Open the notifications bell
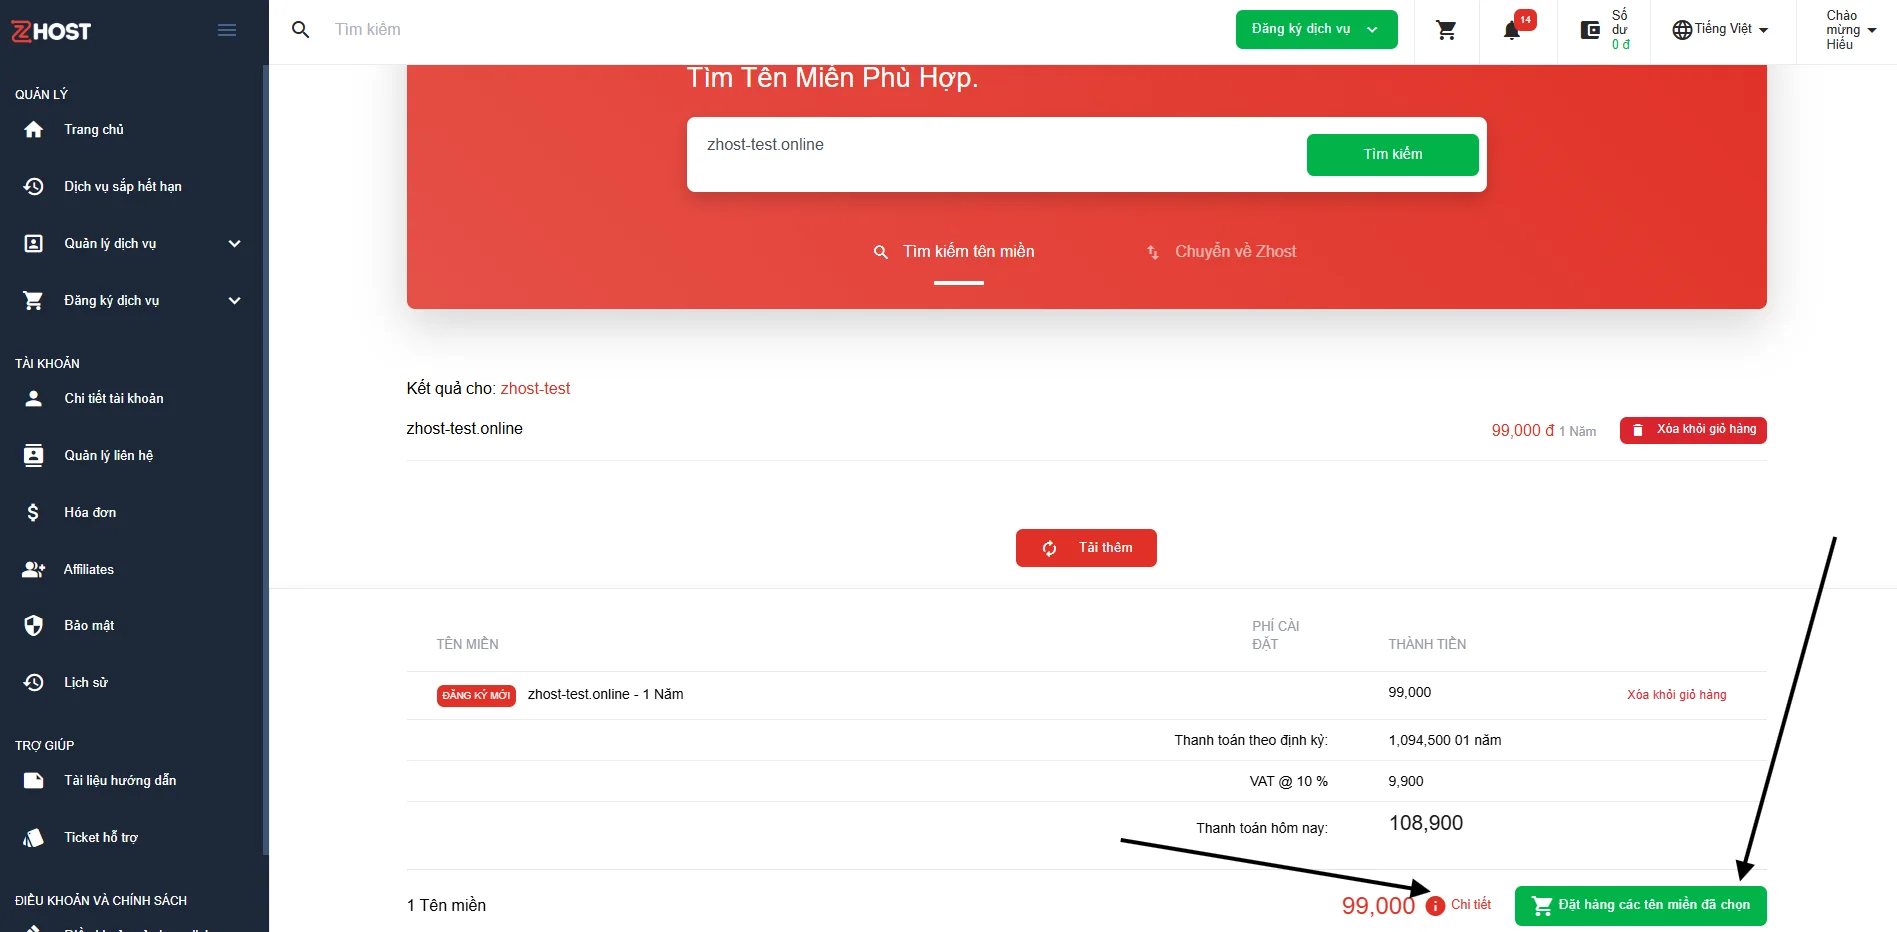Viewport: 1897px width, 932px height. coord(1512,30)
